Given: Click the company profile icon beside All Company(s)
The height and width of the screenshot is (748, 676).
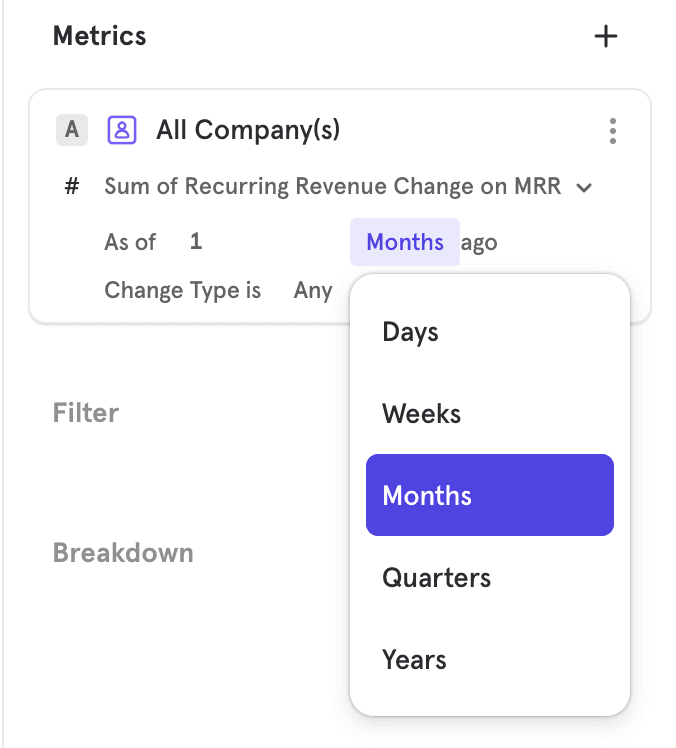Looking at the screenshot, I should coord(122,130).
